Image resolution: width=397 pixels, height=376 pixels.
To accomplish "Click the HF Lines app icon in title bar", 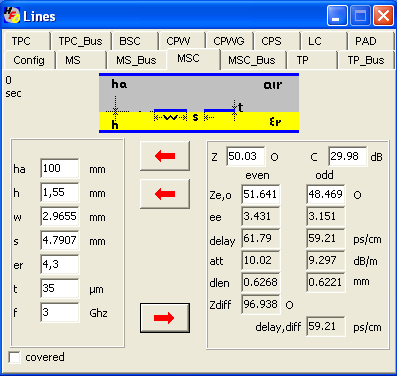I will 12,16.
